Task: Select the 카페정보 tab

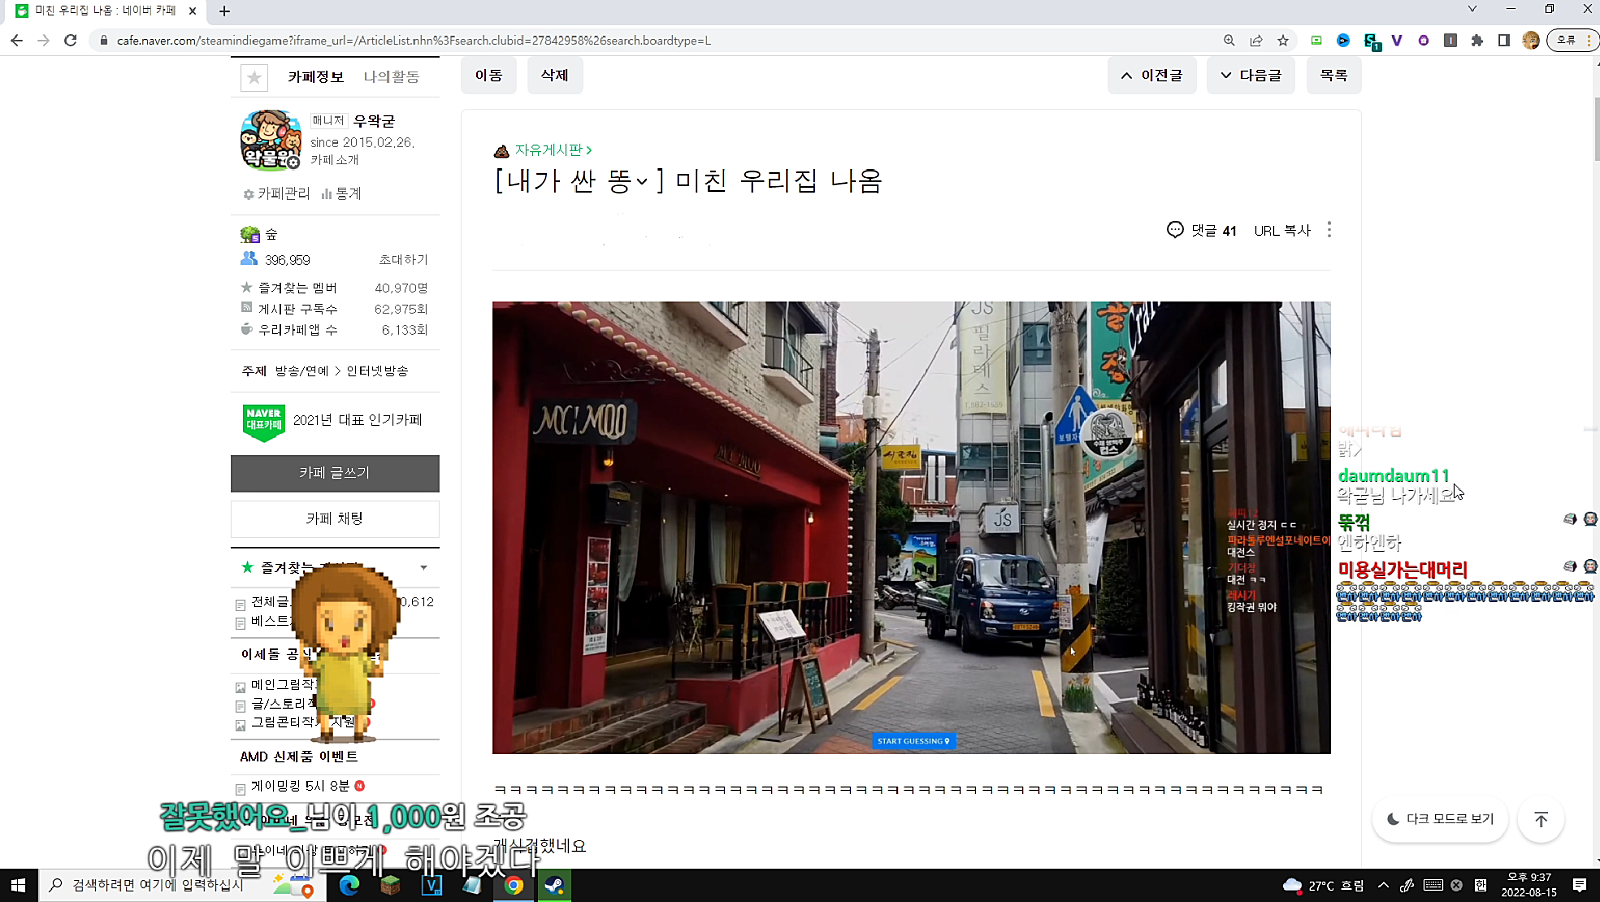Action: click(315, 77)
